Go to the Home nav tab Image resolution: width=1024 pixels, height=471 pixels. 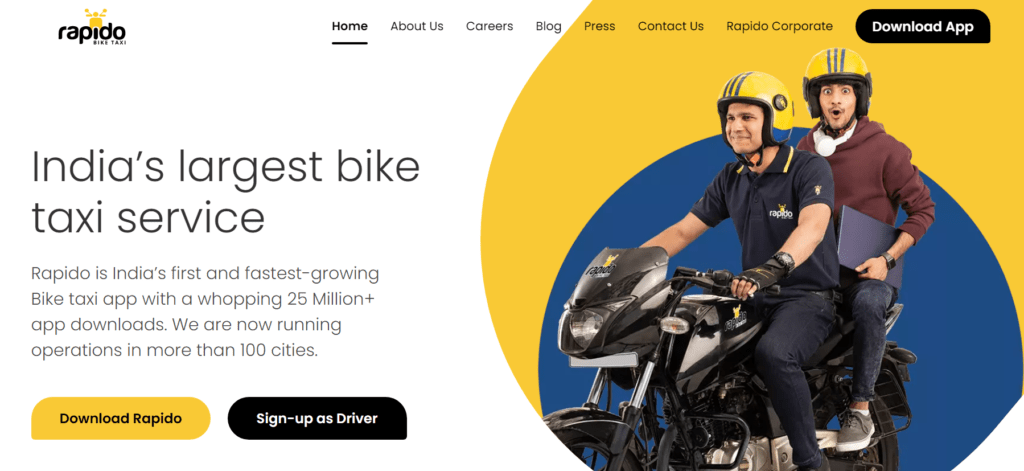click(349, 26)
